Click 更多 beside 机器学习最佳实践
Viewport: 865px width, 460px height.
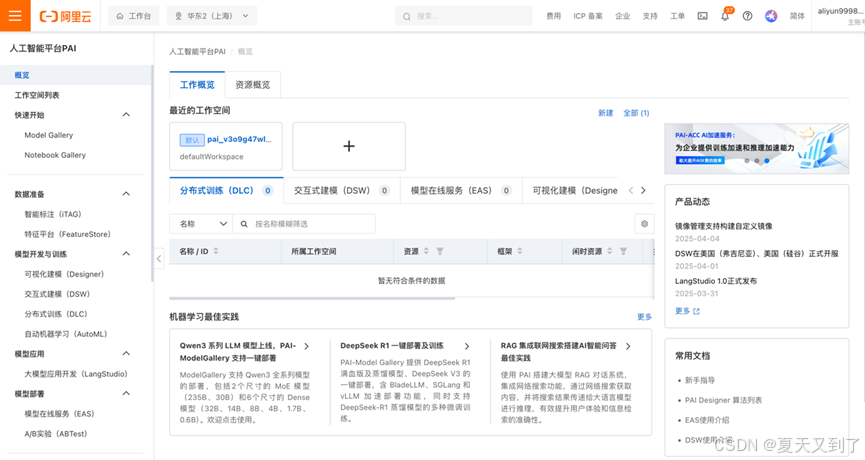coord(644,317)
